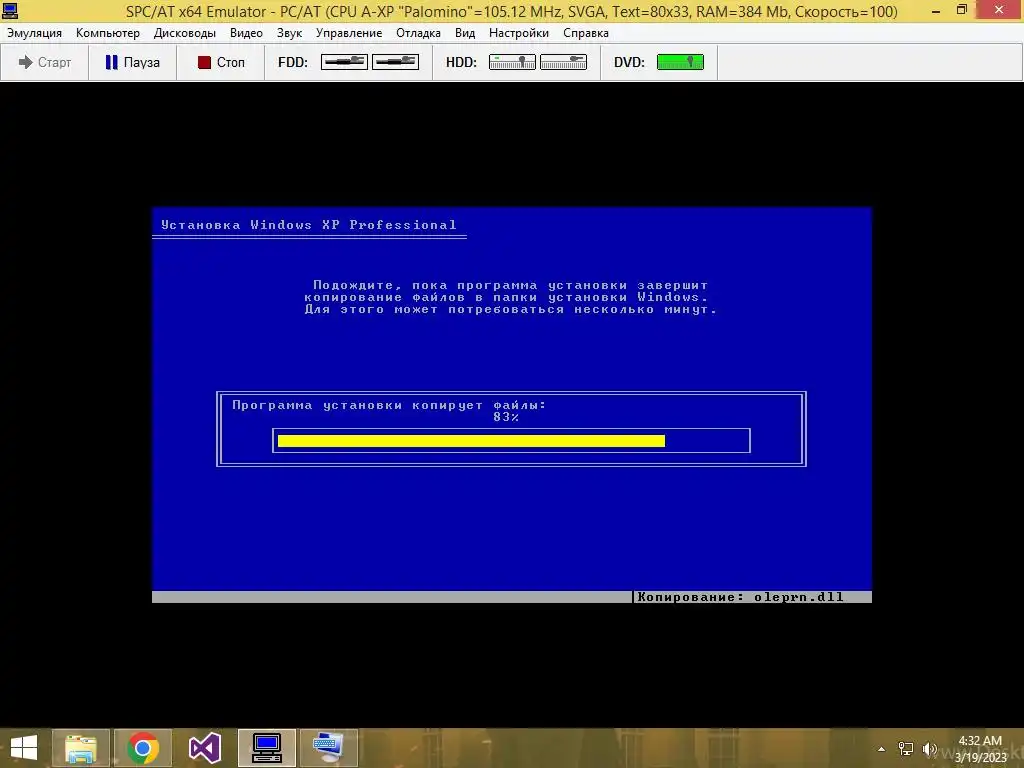Click the 'Копирование: oleprn.dll' status text
The height and width of the screenshot is (768, 1024).
(740, 597)
